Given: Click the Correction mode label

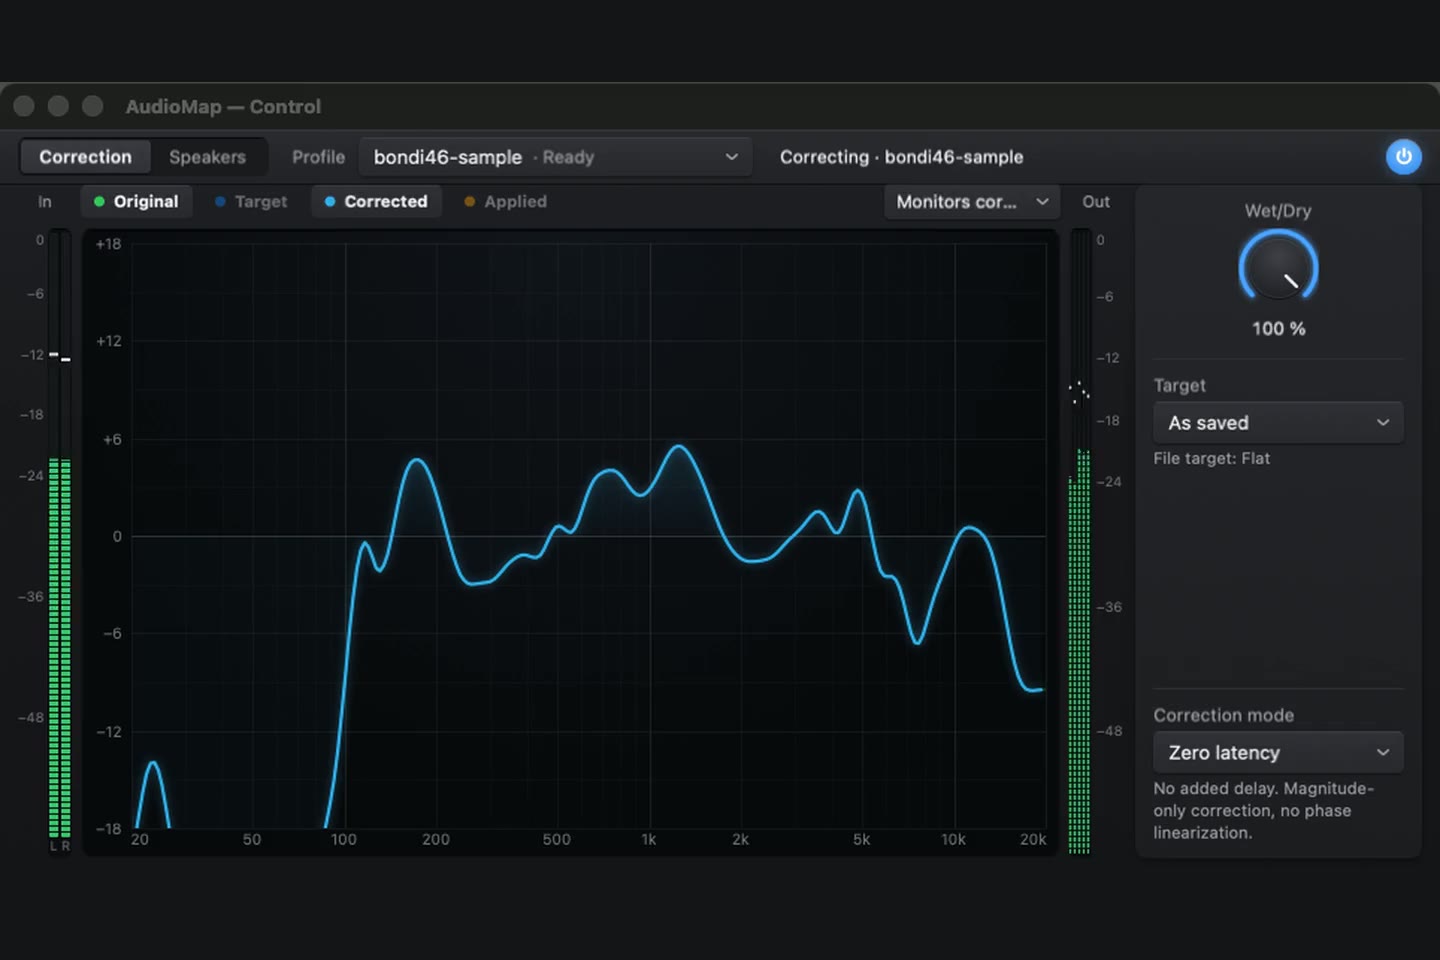Looking at the screenshot, I should 1223,716.
